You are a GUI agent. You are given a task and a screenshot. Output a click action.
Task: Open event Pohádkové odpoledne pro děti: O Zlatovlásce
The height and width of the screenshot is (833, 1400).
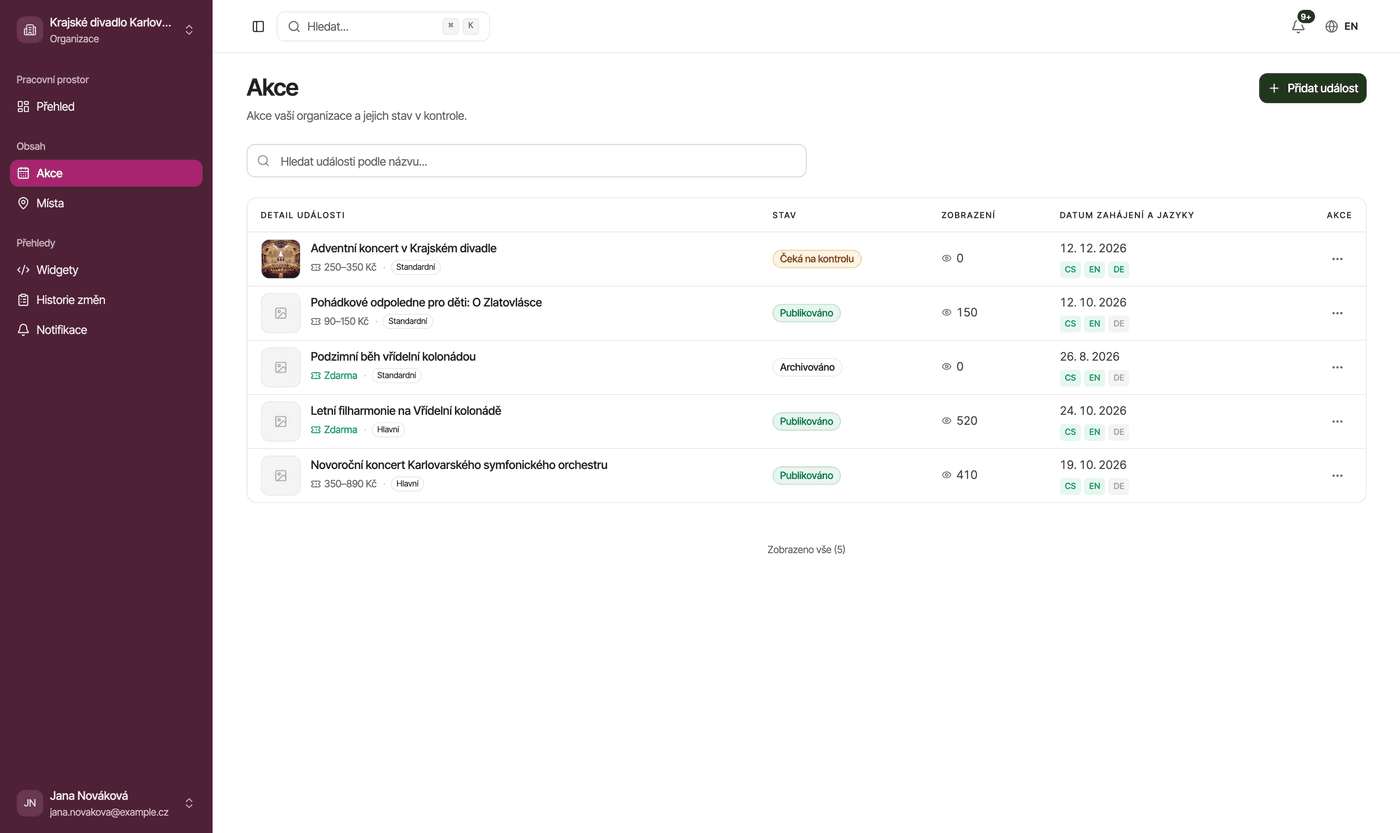[426, 302]
